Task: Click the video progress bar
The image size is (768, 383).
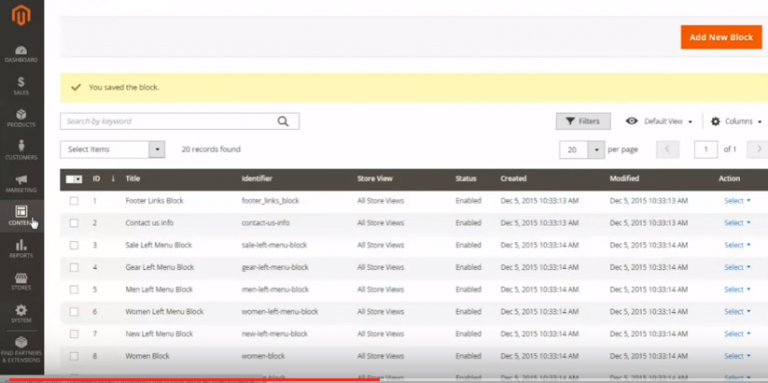Action: (384, 379)
